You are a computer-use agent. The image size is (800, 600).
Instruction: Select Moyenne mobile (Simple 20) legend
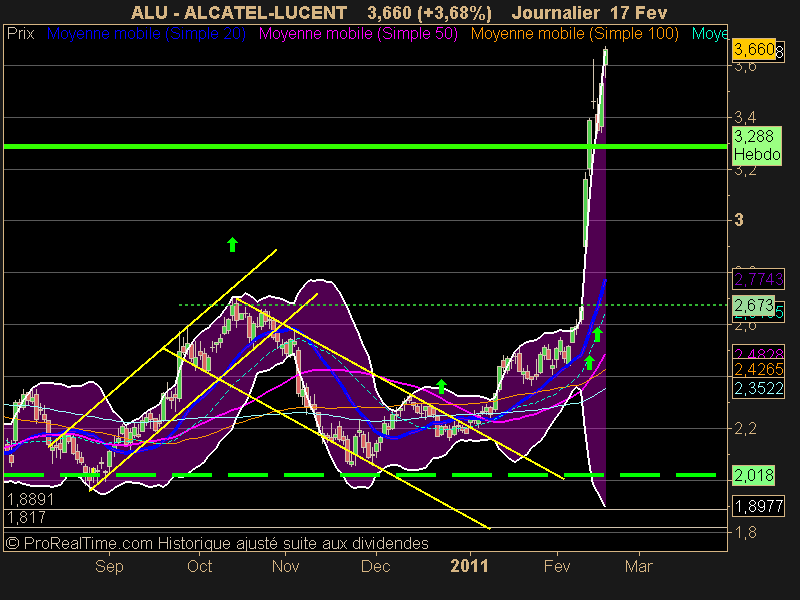146,34
